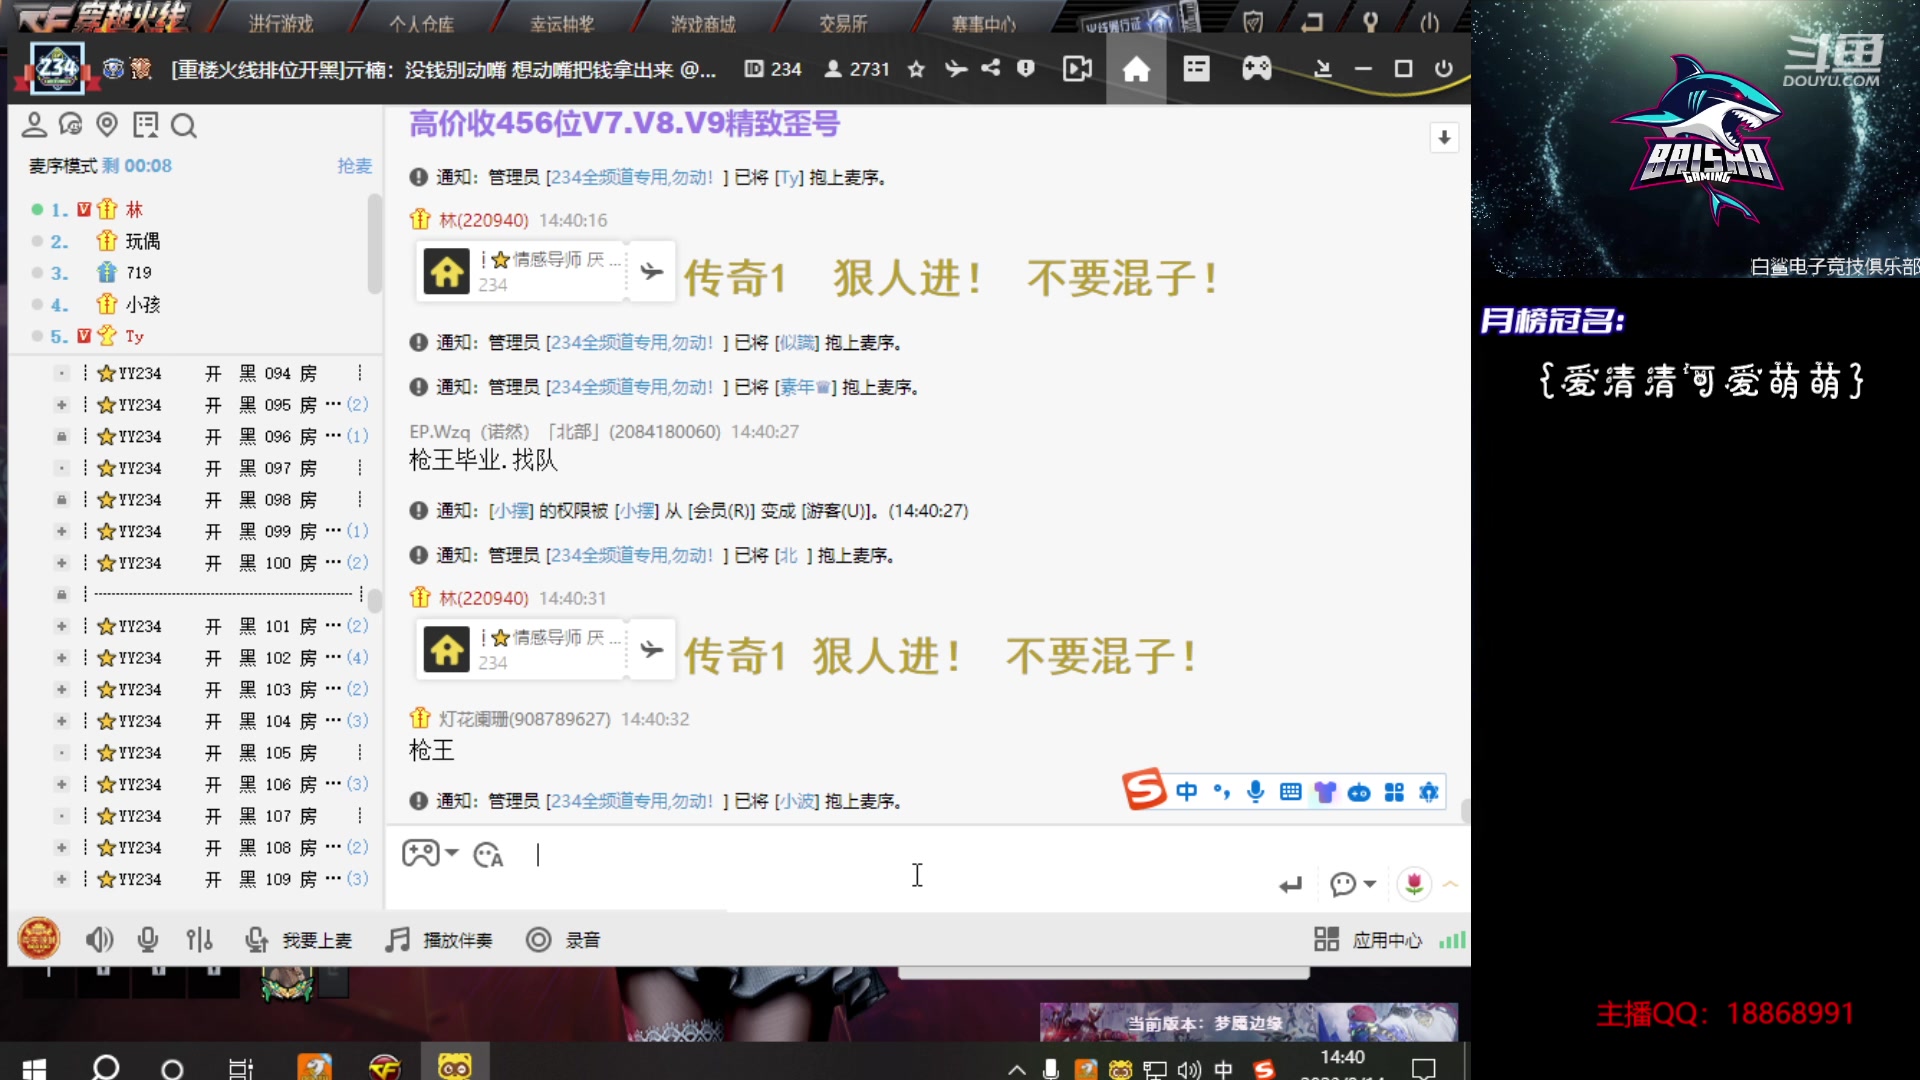Open Sogou IME soft keyboard icon
Image resolution: width=1920 pixels, height=1080 pixels.
[x=1290, y=792]
